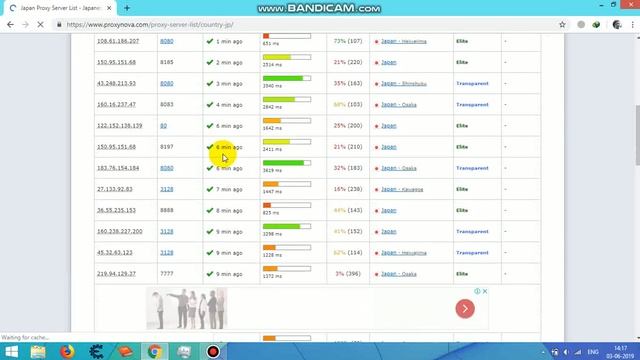Click IP address 183.76.154.184
This screenshot has width=640, height=360.
point(118,168)
